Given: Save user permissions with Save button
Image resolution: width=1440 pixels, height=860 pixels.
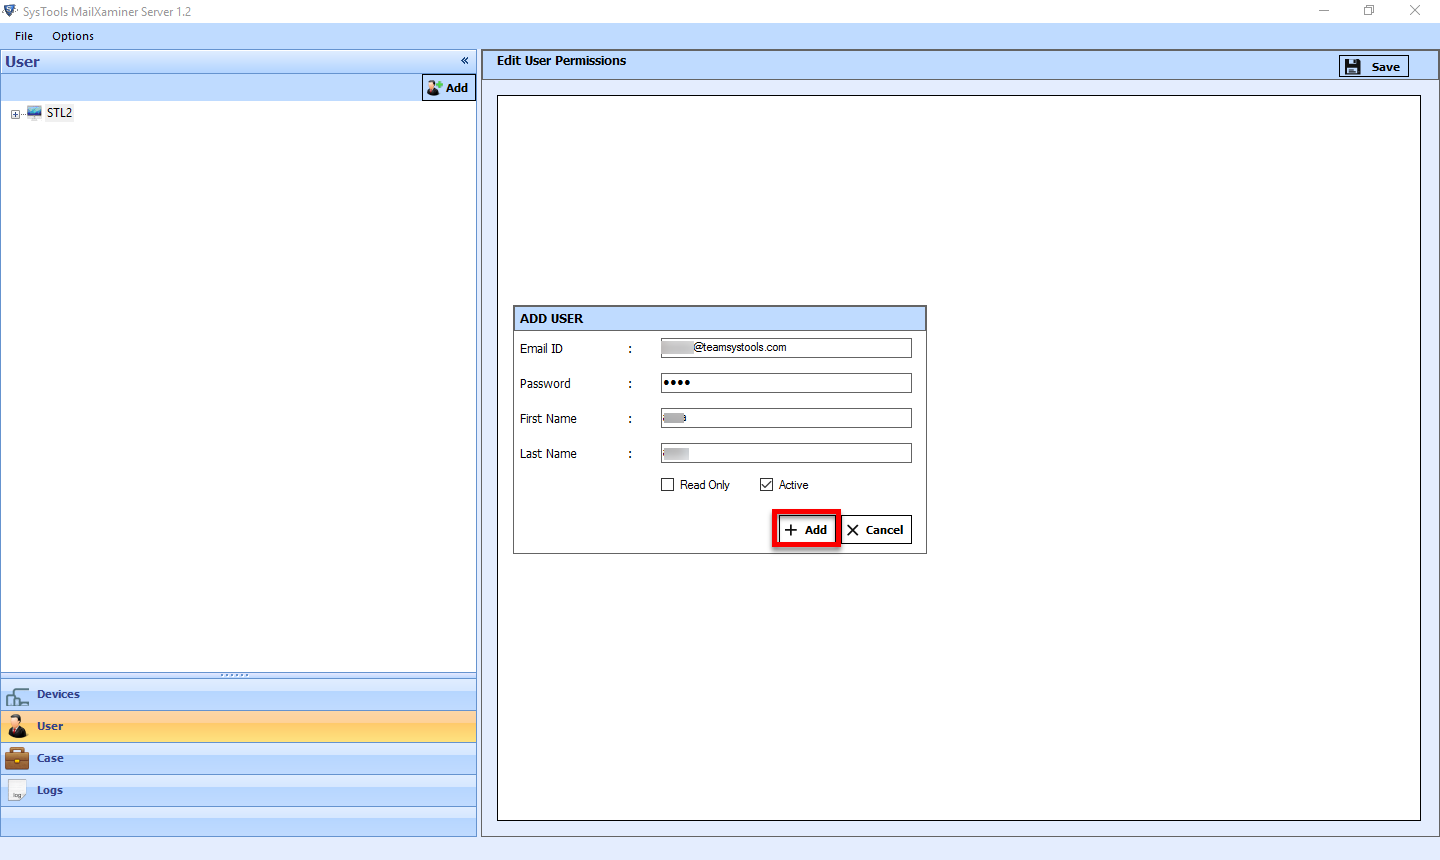Looking at the screenshot, I should pyautogui.click(x=1374, y=67).
